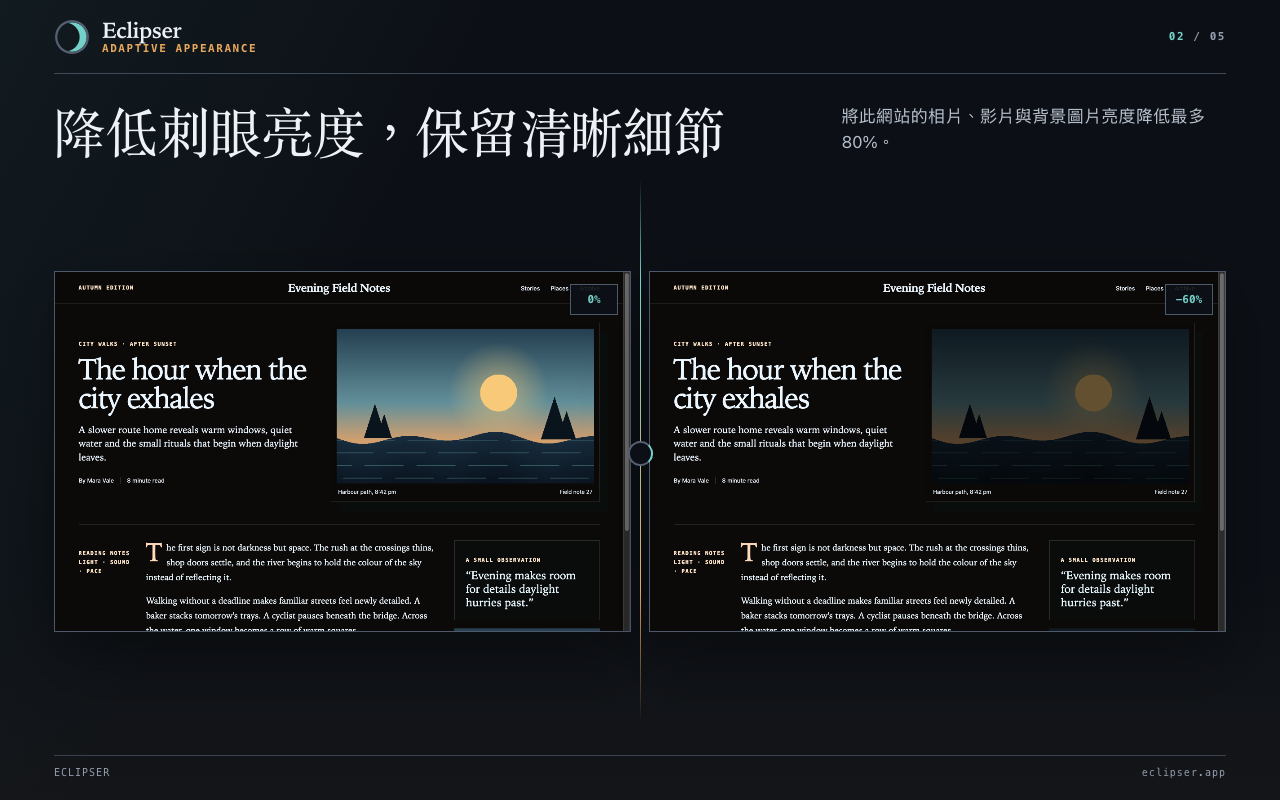
Task: Click "READING NOTES" in the 0% preview
Action: (x=102, y=553)
